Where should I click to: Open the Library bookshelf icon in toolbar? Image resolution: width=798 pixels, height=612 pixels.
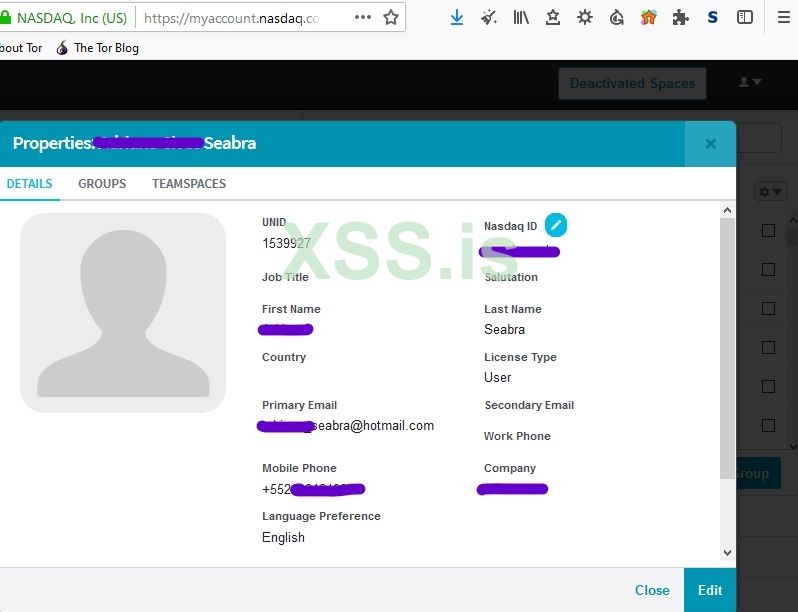[x=521, y=18]
